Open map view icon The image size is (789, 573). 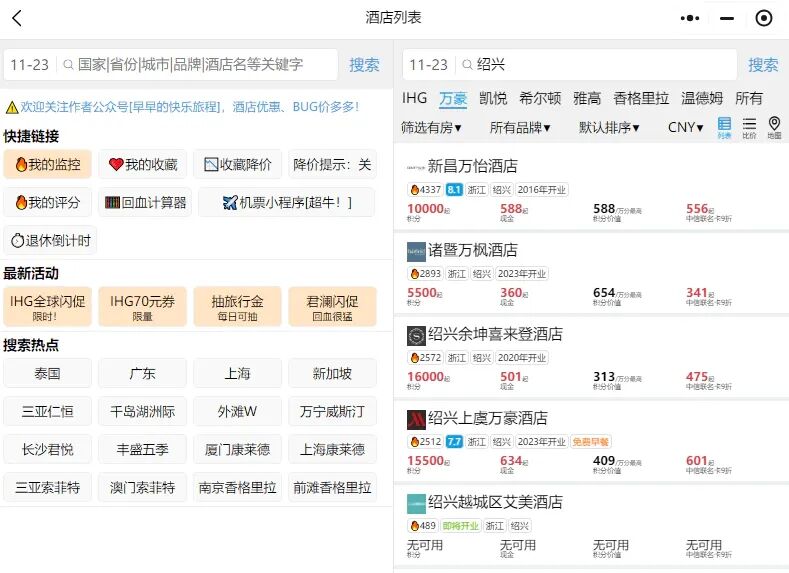tap(774, 128)
